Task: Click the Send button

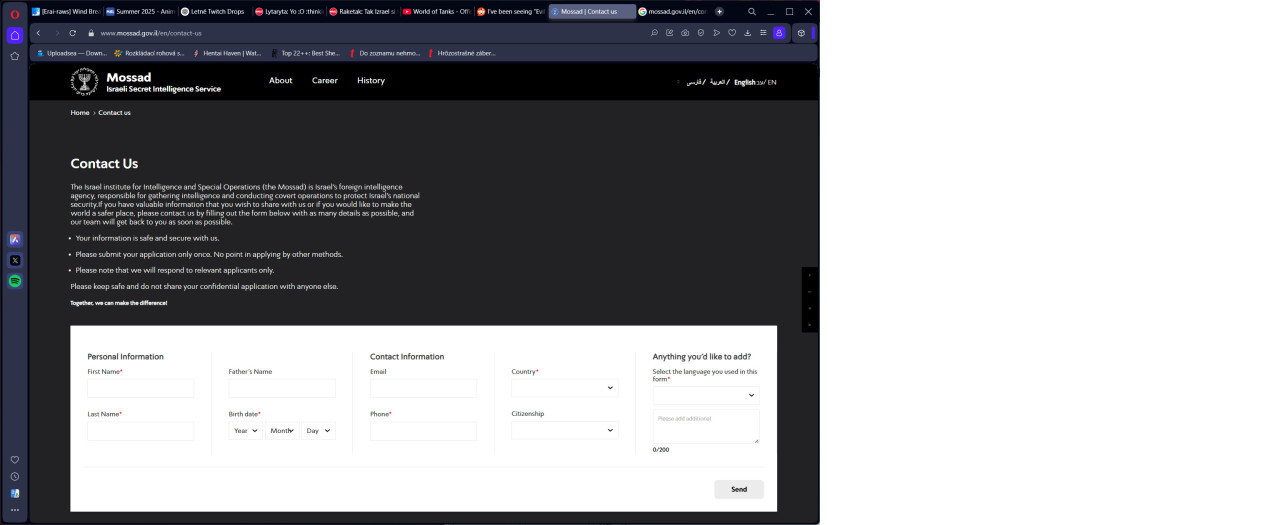Action: pos(739,489)
